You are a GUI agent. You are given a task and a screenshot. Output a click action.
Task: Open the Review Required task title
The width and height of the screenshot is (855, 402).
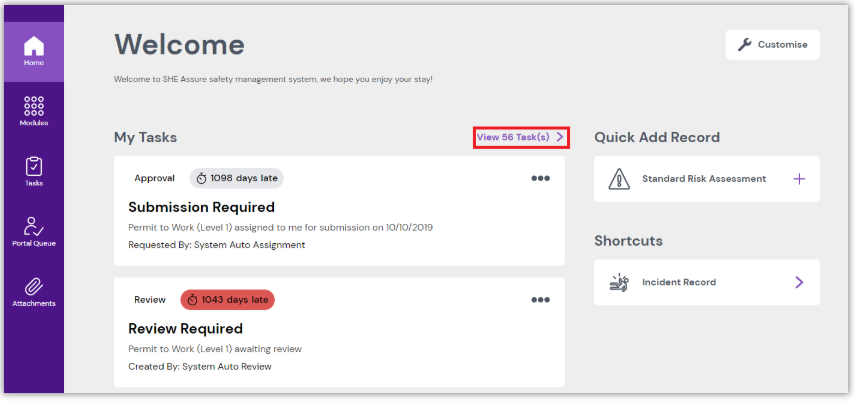point(185,328)
